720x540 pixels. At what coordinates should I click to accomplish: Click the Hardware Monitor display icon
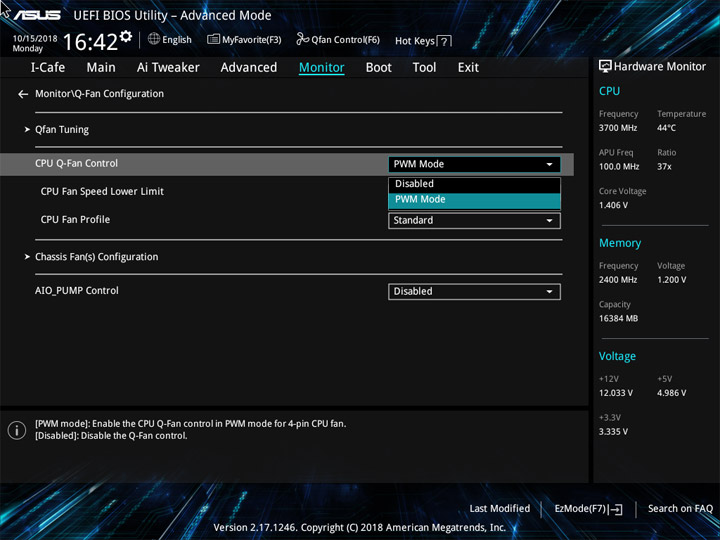(x=605, y=67)
